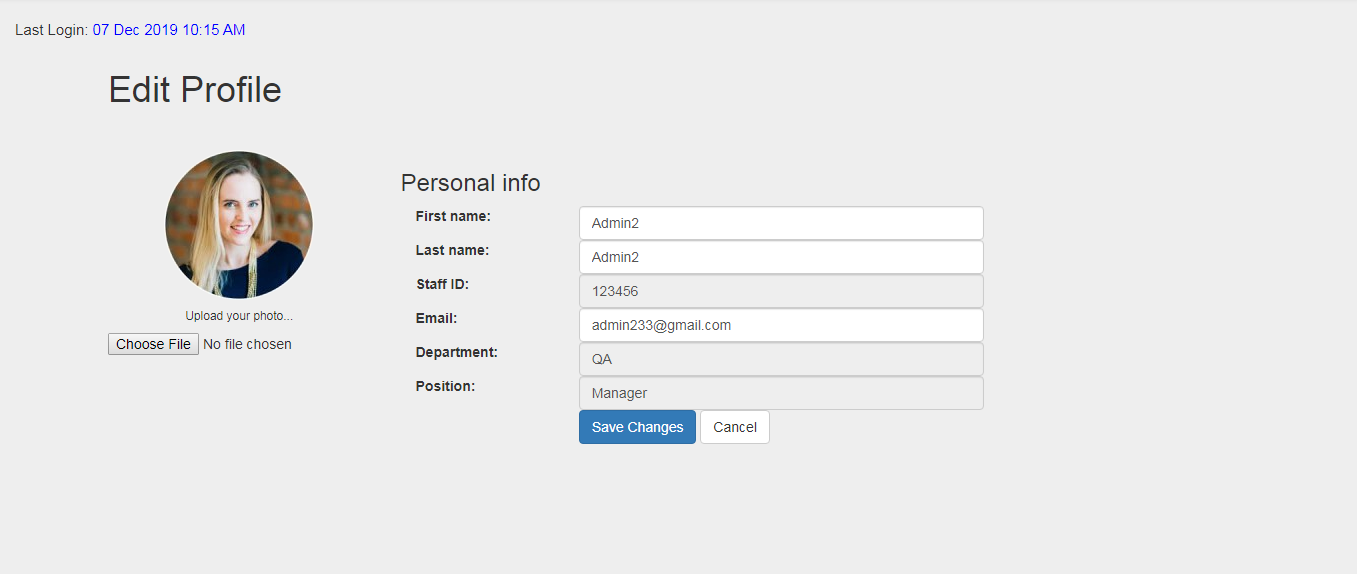Screen dimensions: 1357x574
Task: Click the Save Changes button
Action: pyautogui.click(x=637, y=427)
